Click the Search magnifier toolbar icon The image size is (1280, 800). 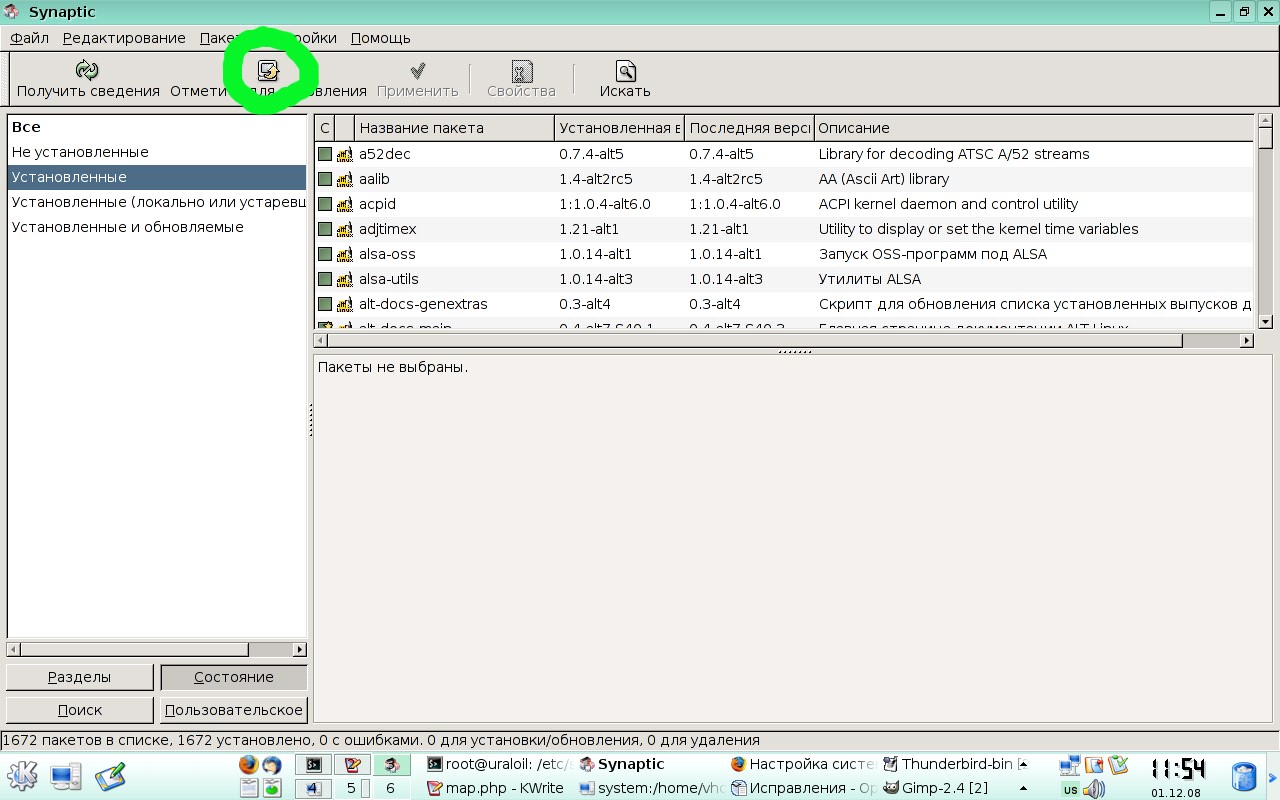pos(625,70)
